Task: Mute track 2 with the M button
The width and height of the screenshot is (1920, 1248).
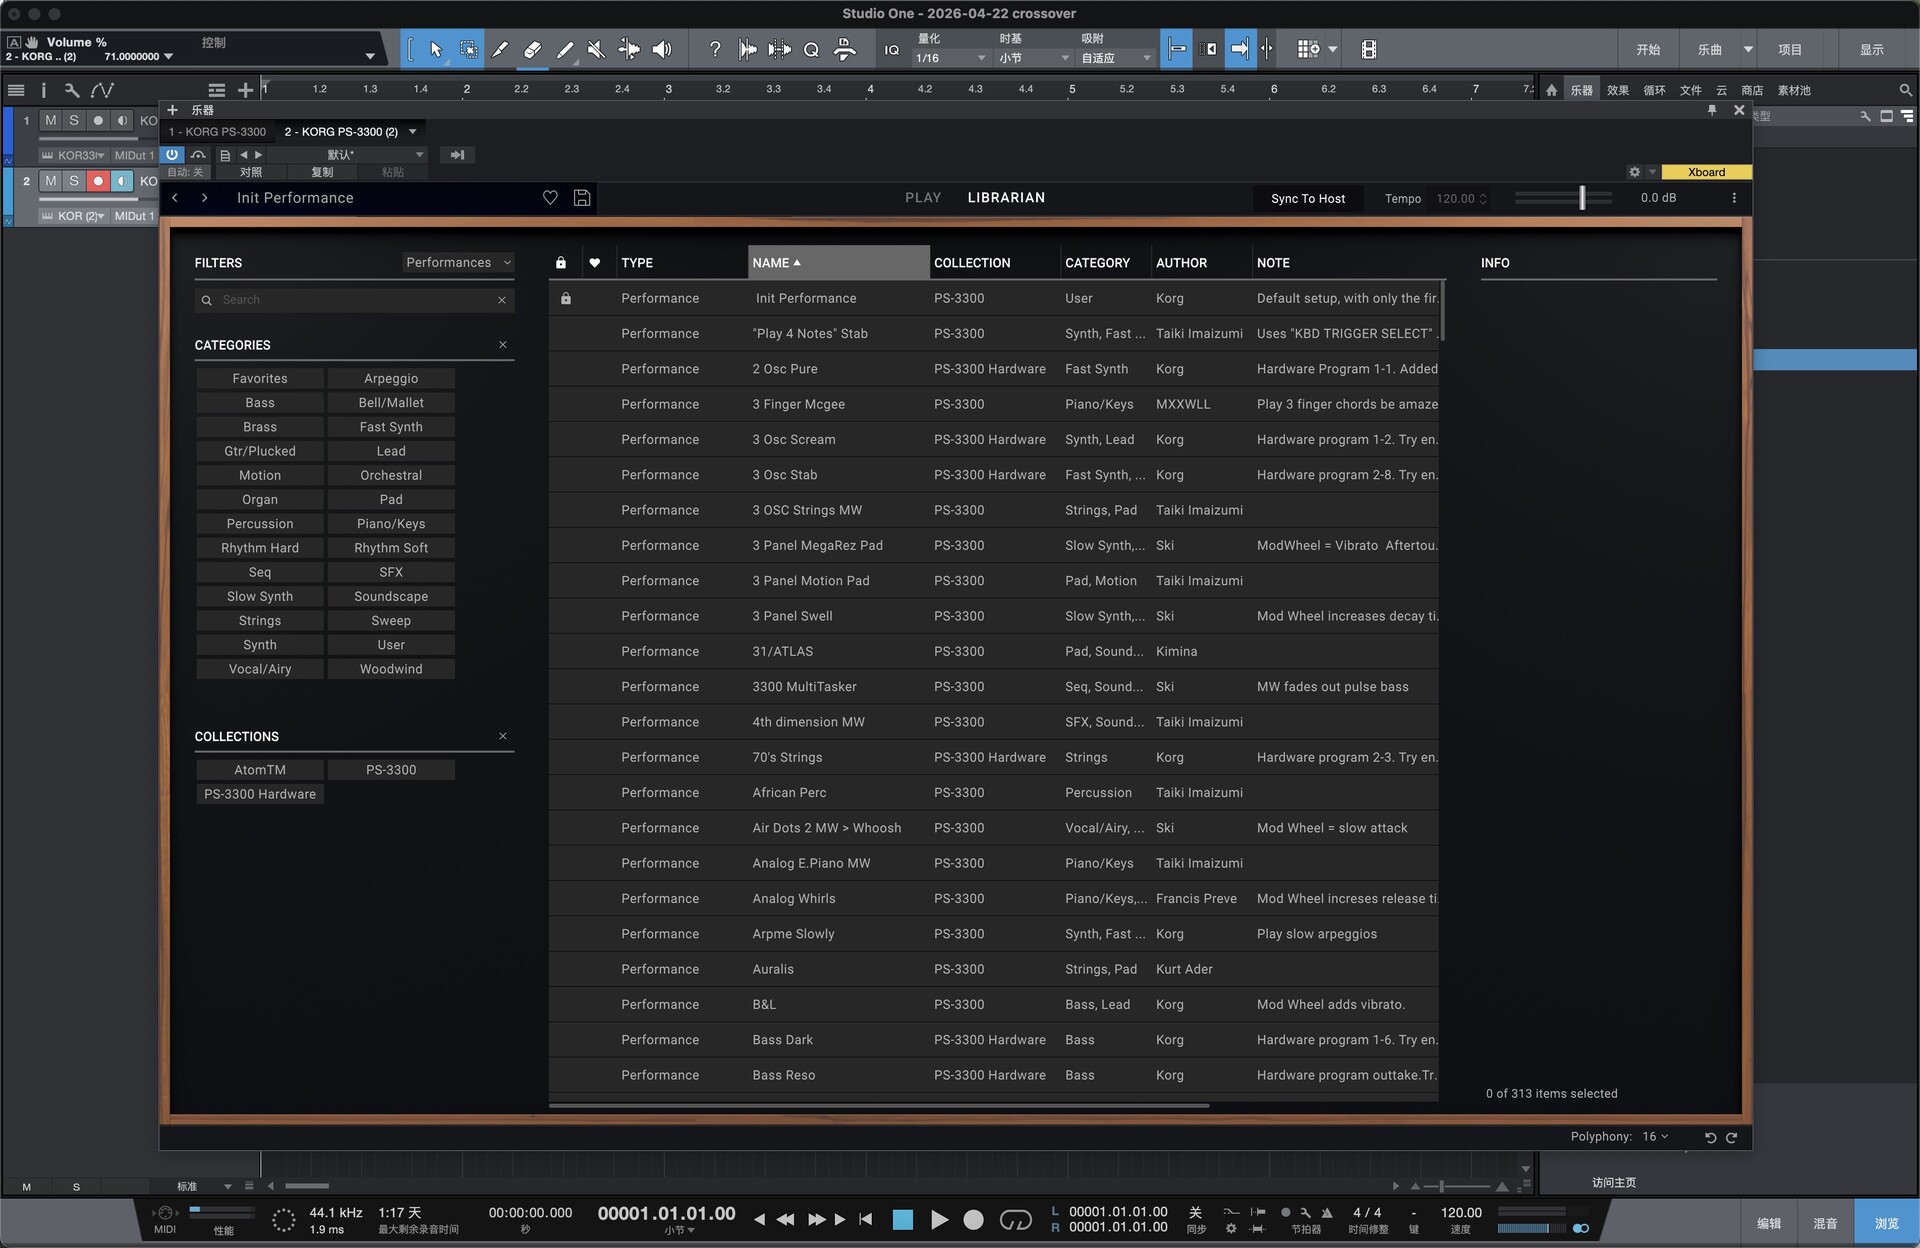Action: [50, 180]
